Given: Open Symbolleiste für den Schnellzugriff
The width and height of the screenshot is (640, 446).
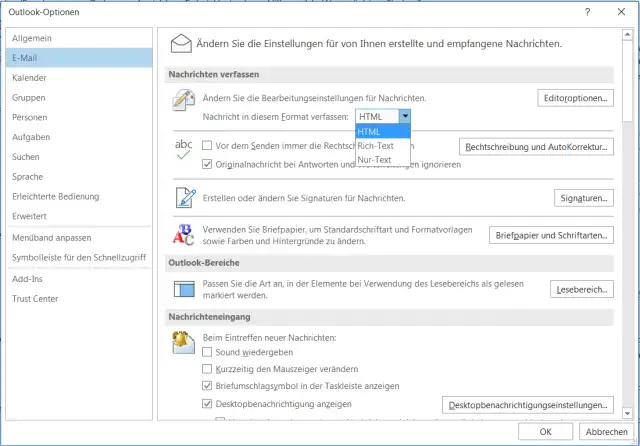Looking at the screenshot, I should pos(79,257).
